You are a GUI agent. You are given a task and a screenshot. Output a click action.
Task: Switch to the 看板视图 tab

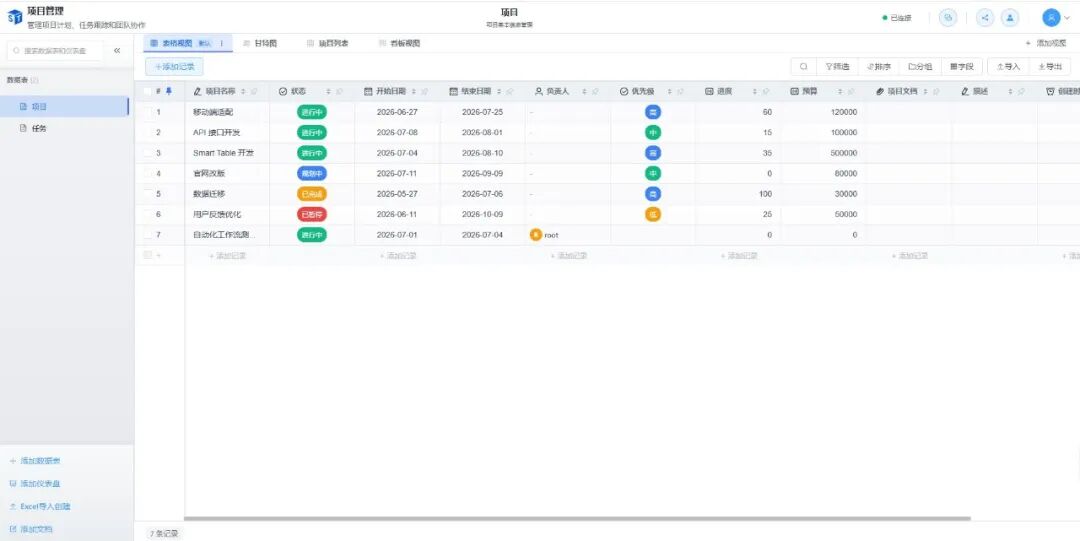399,43
